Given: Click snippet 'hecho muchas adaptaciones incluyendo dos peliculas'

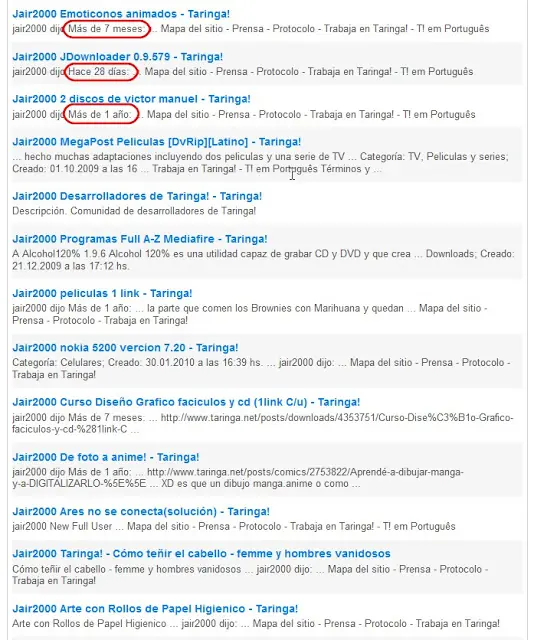Looking at the screenshot, I should [260, 163].
